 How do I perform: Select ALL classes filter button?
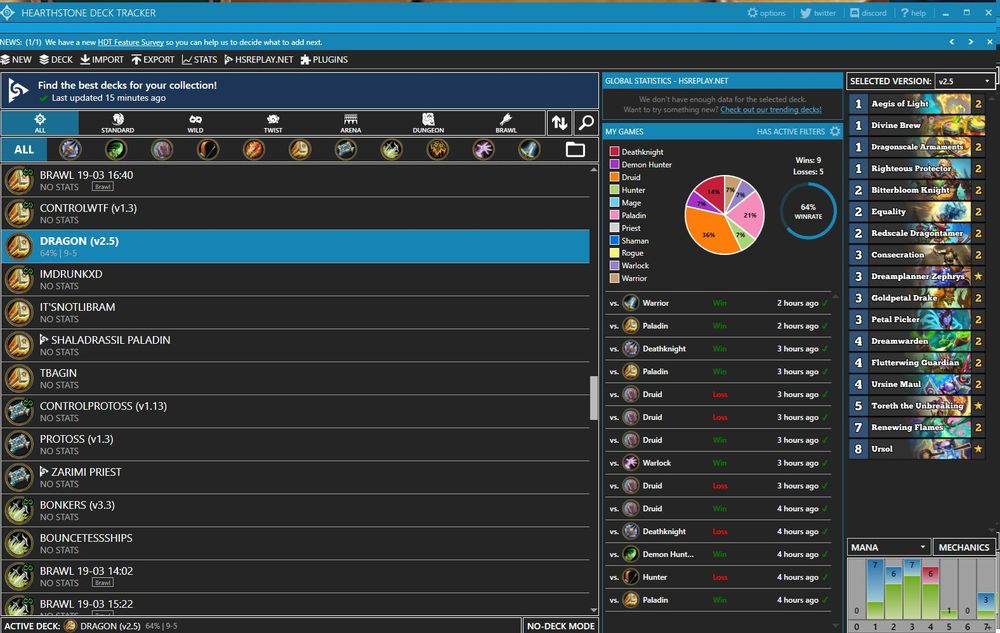[x=24, y=150]
